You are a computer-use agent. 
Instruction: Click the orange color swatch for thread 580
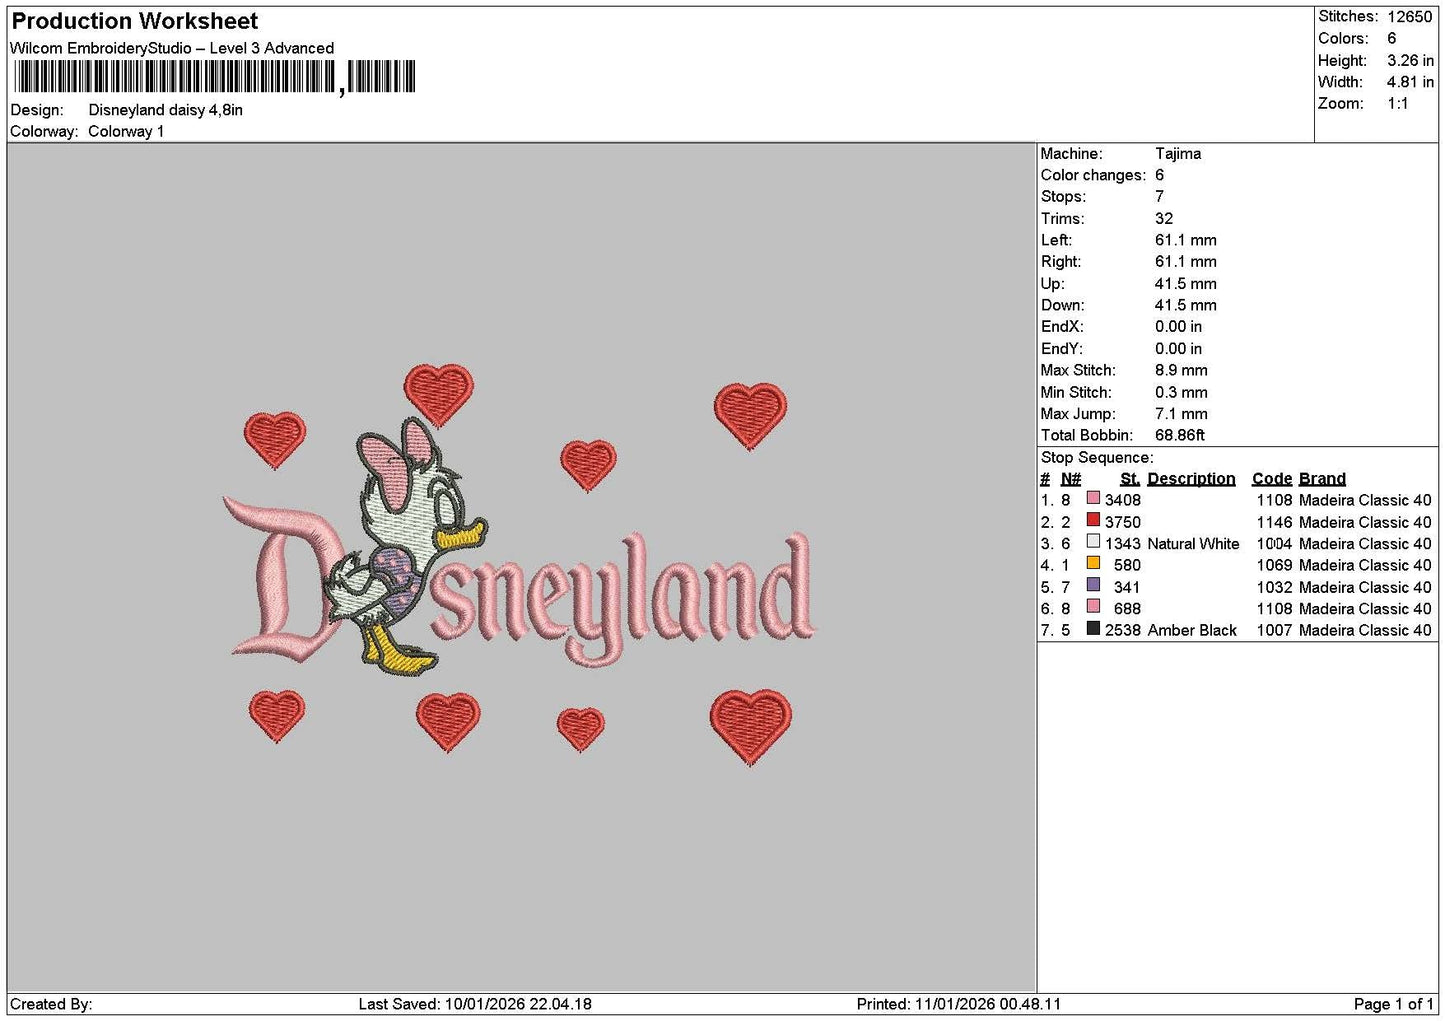(x=1093, y=563)
